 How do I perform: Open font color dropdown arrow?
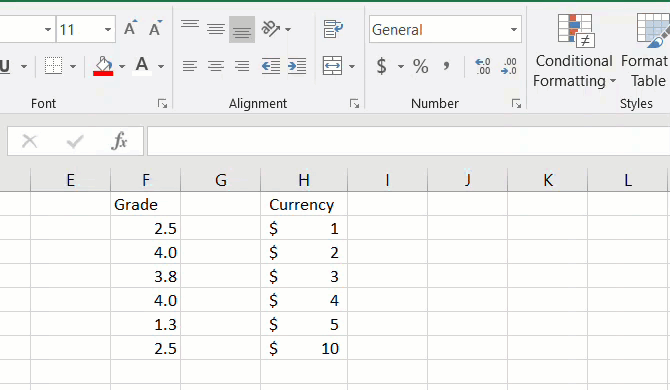click(x=161, y=66)
